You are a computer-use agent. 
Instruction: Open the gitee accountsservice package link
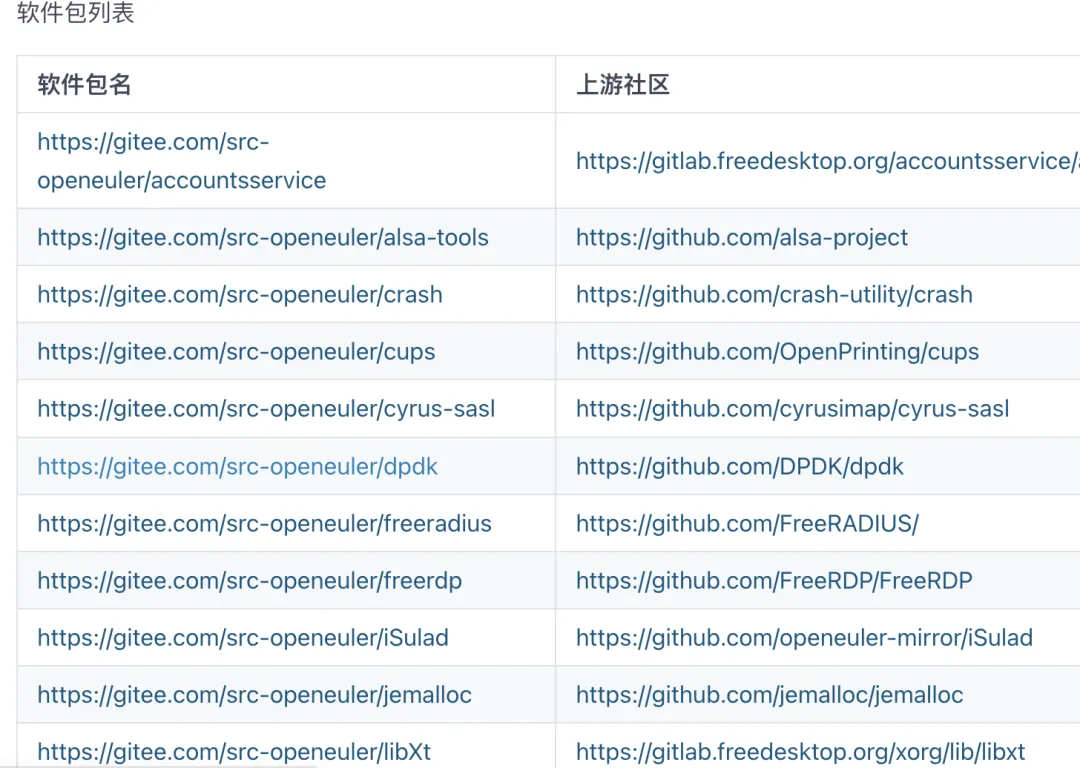pos(181,161)
